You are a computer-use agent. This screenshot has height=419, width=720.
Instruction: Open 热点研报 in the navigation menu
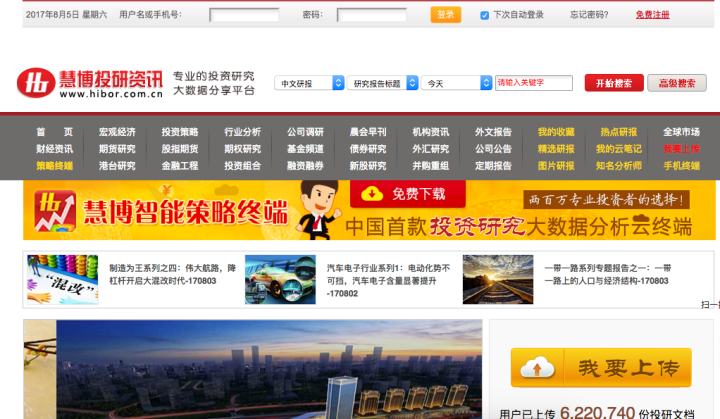click(x=618, y=132)
